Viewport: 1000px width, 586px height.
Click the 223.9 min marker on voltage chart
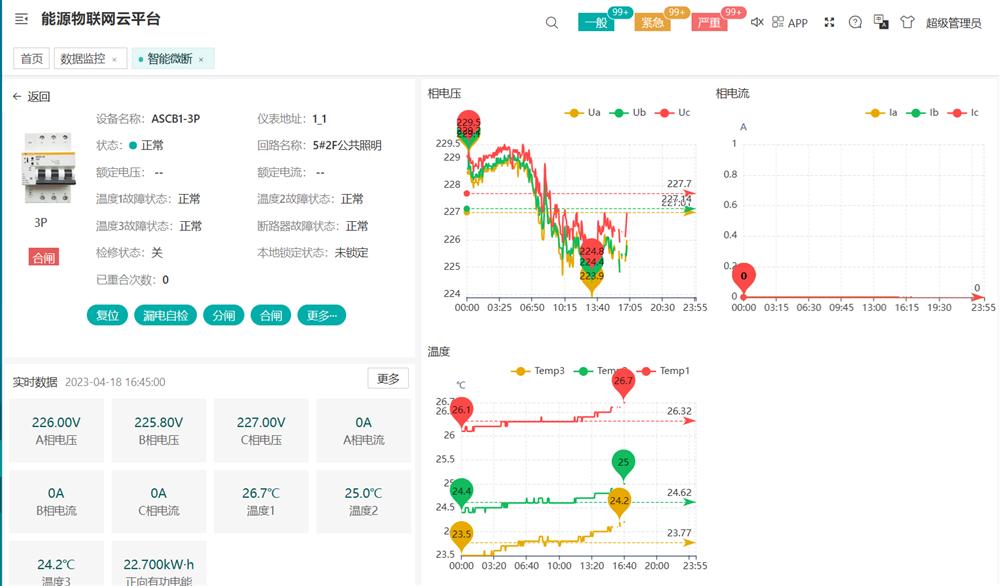(591, 278)
